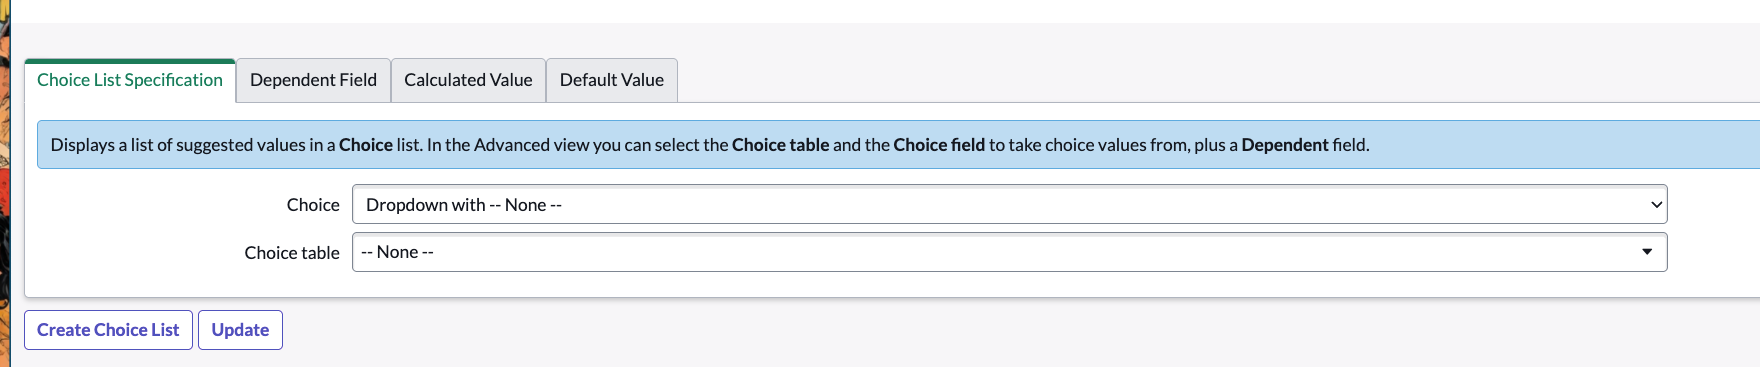
Task: Activate the Choice List Specification tab
Action: (130, 80)
